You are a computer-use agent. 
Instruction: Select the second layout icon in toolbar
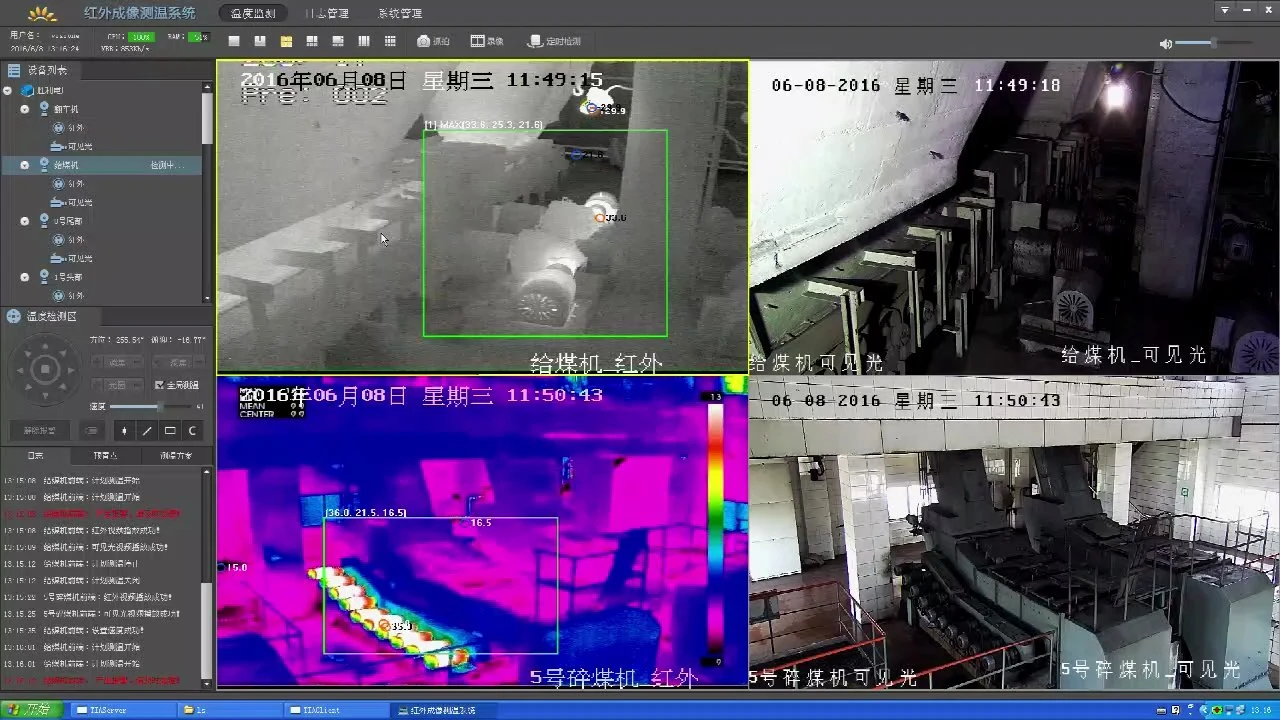click(x=260, y=41)
